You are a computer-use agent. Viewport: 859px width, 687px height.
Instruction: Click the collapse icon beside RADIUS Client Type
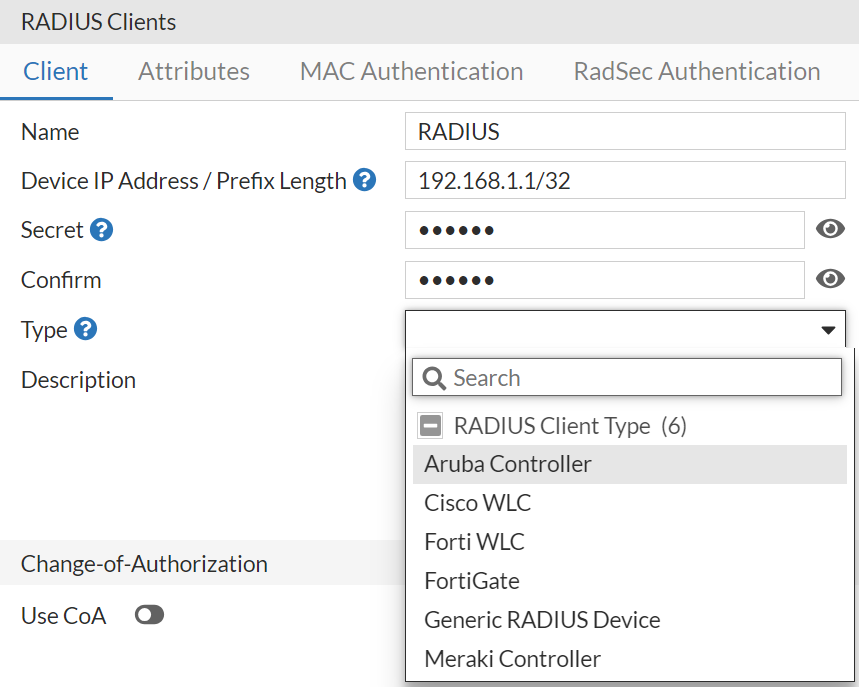[430, 425]
